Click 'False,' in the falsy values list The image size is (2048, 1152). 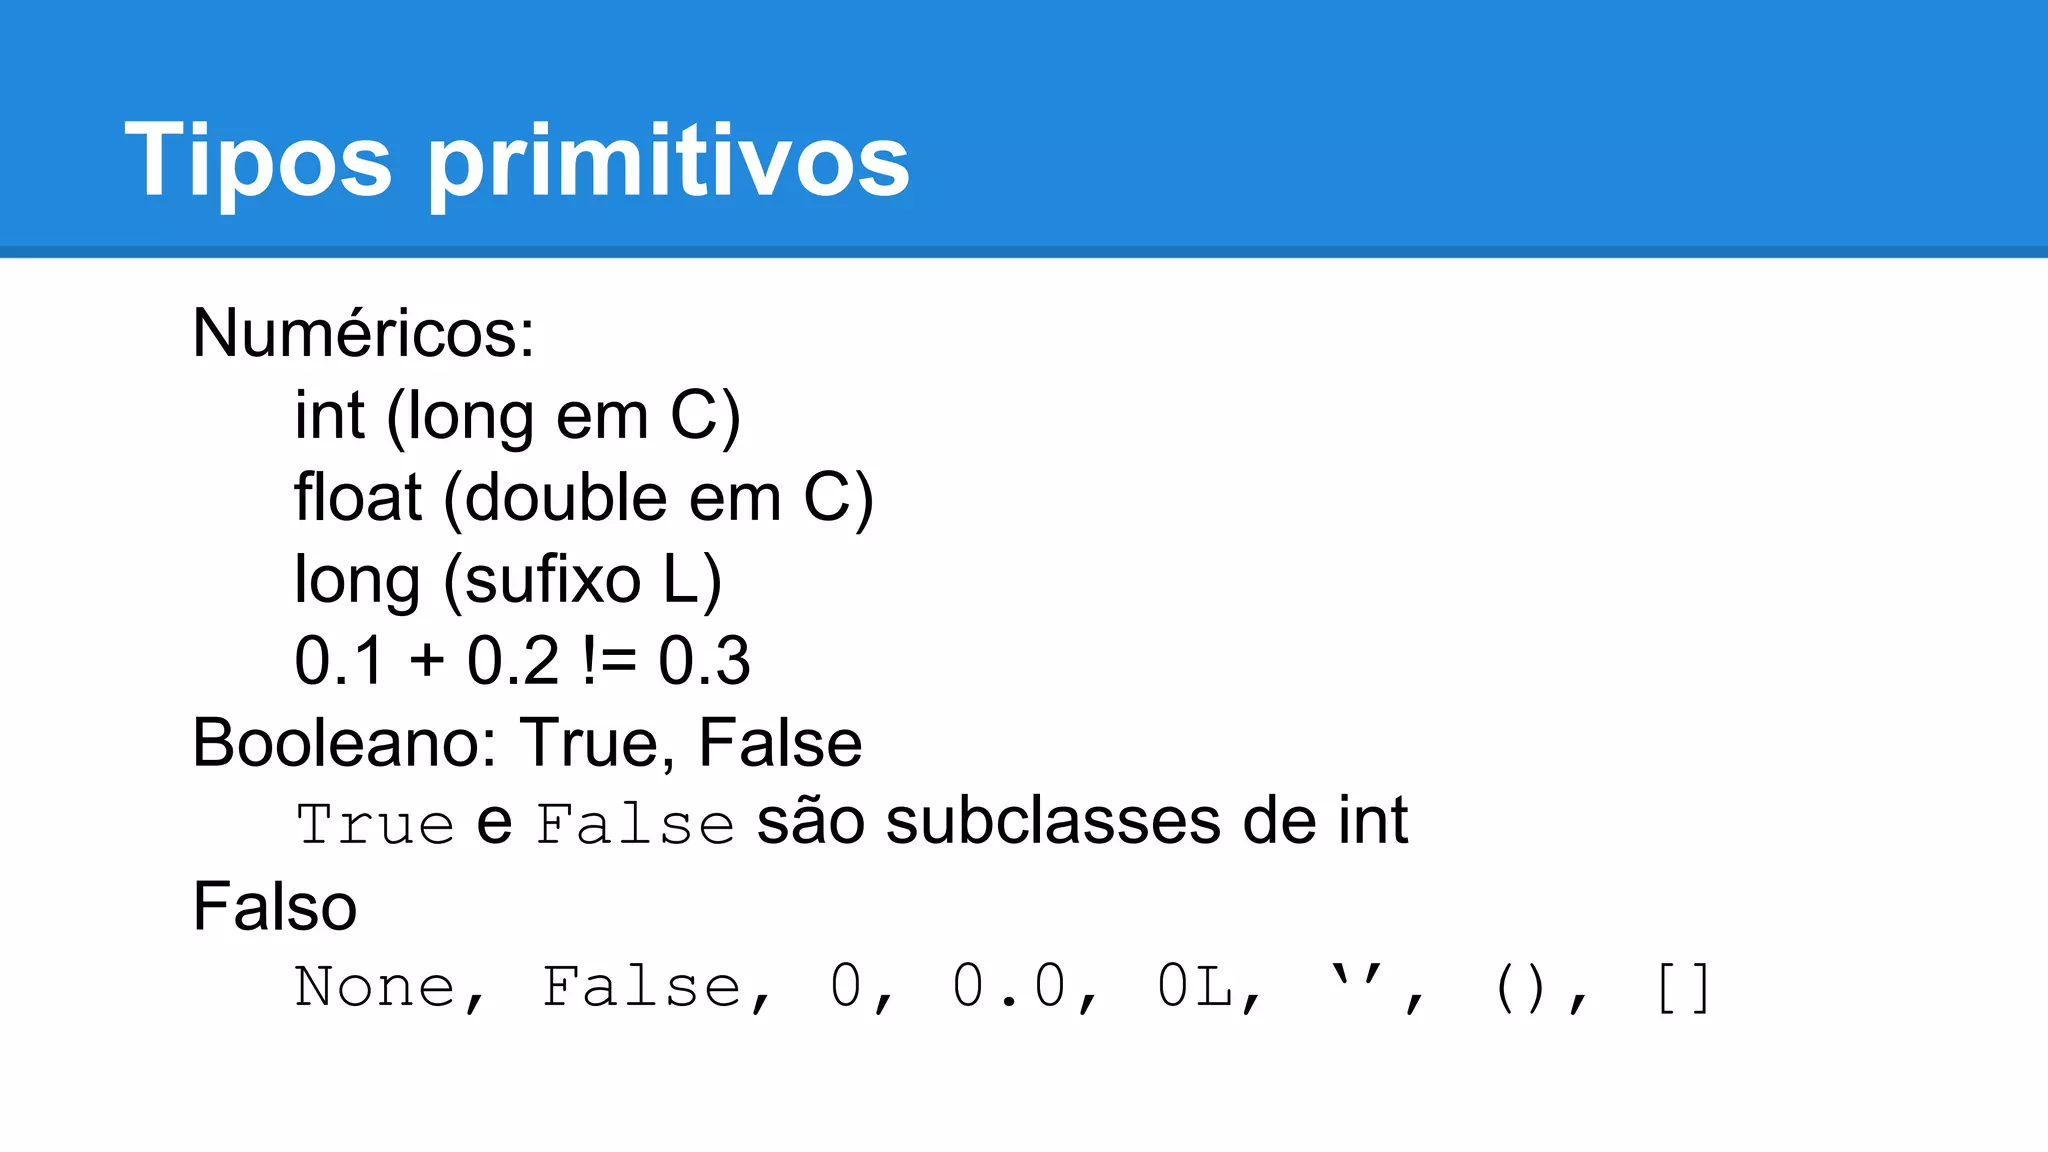tap(657, 989)
